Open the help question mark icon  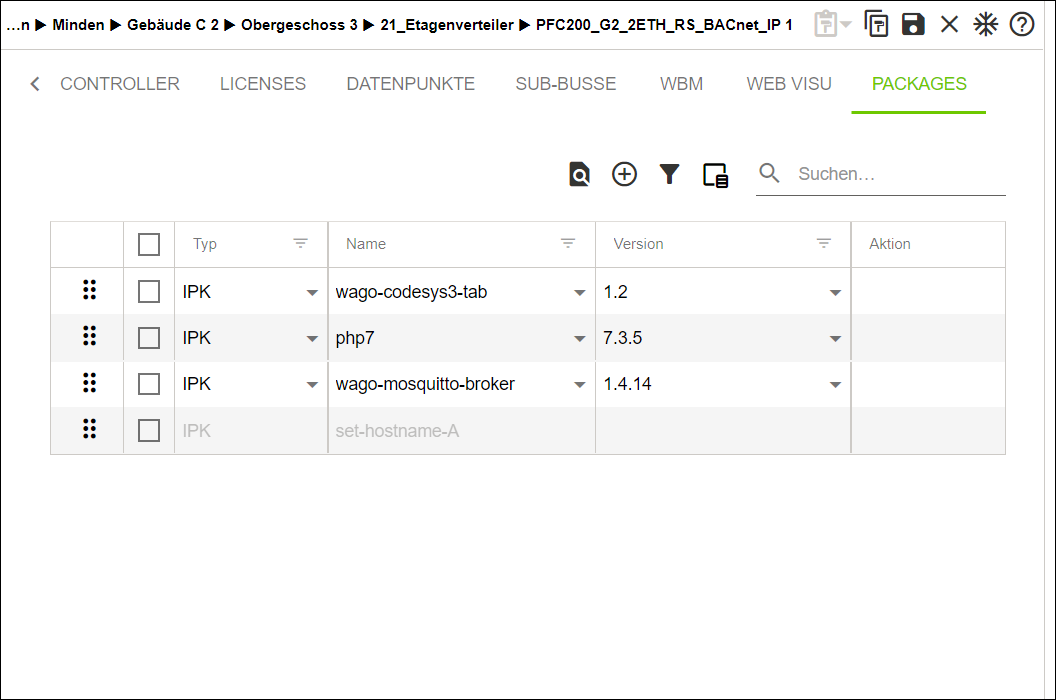1022,24
